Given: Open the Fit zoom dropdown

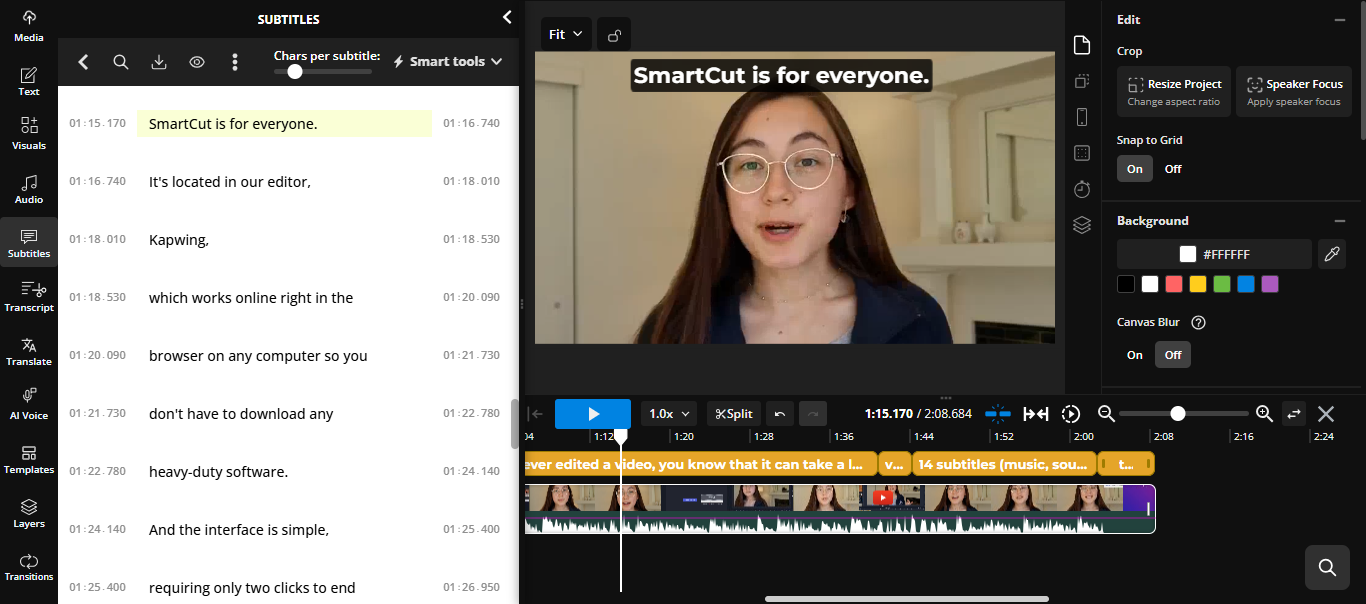Looking at the screenshot, I should 566,35.
